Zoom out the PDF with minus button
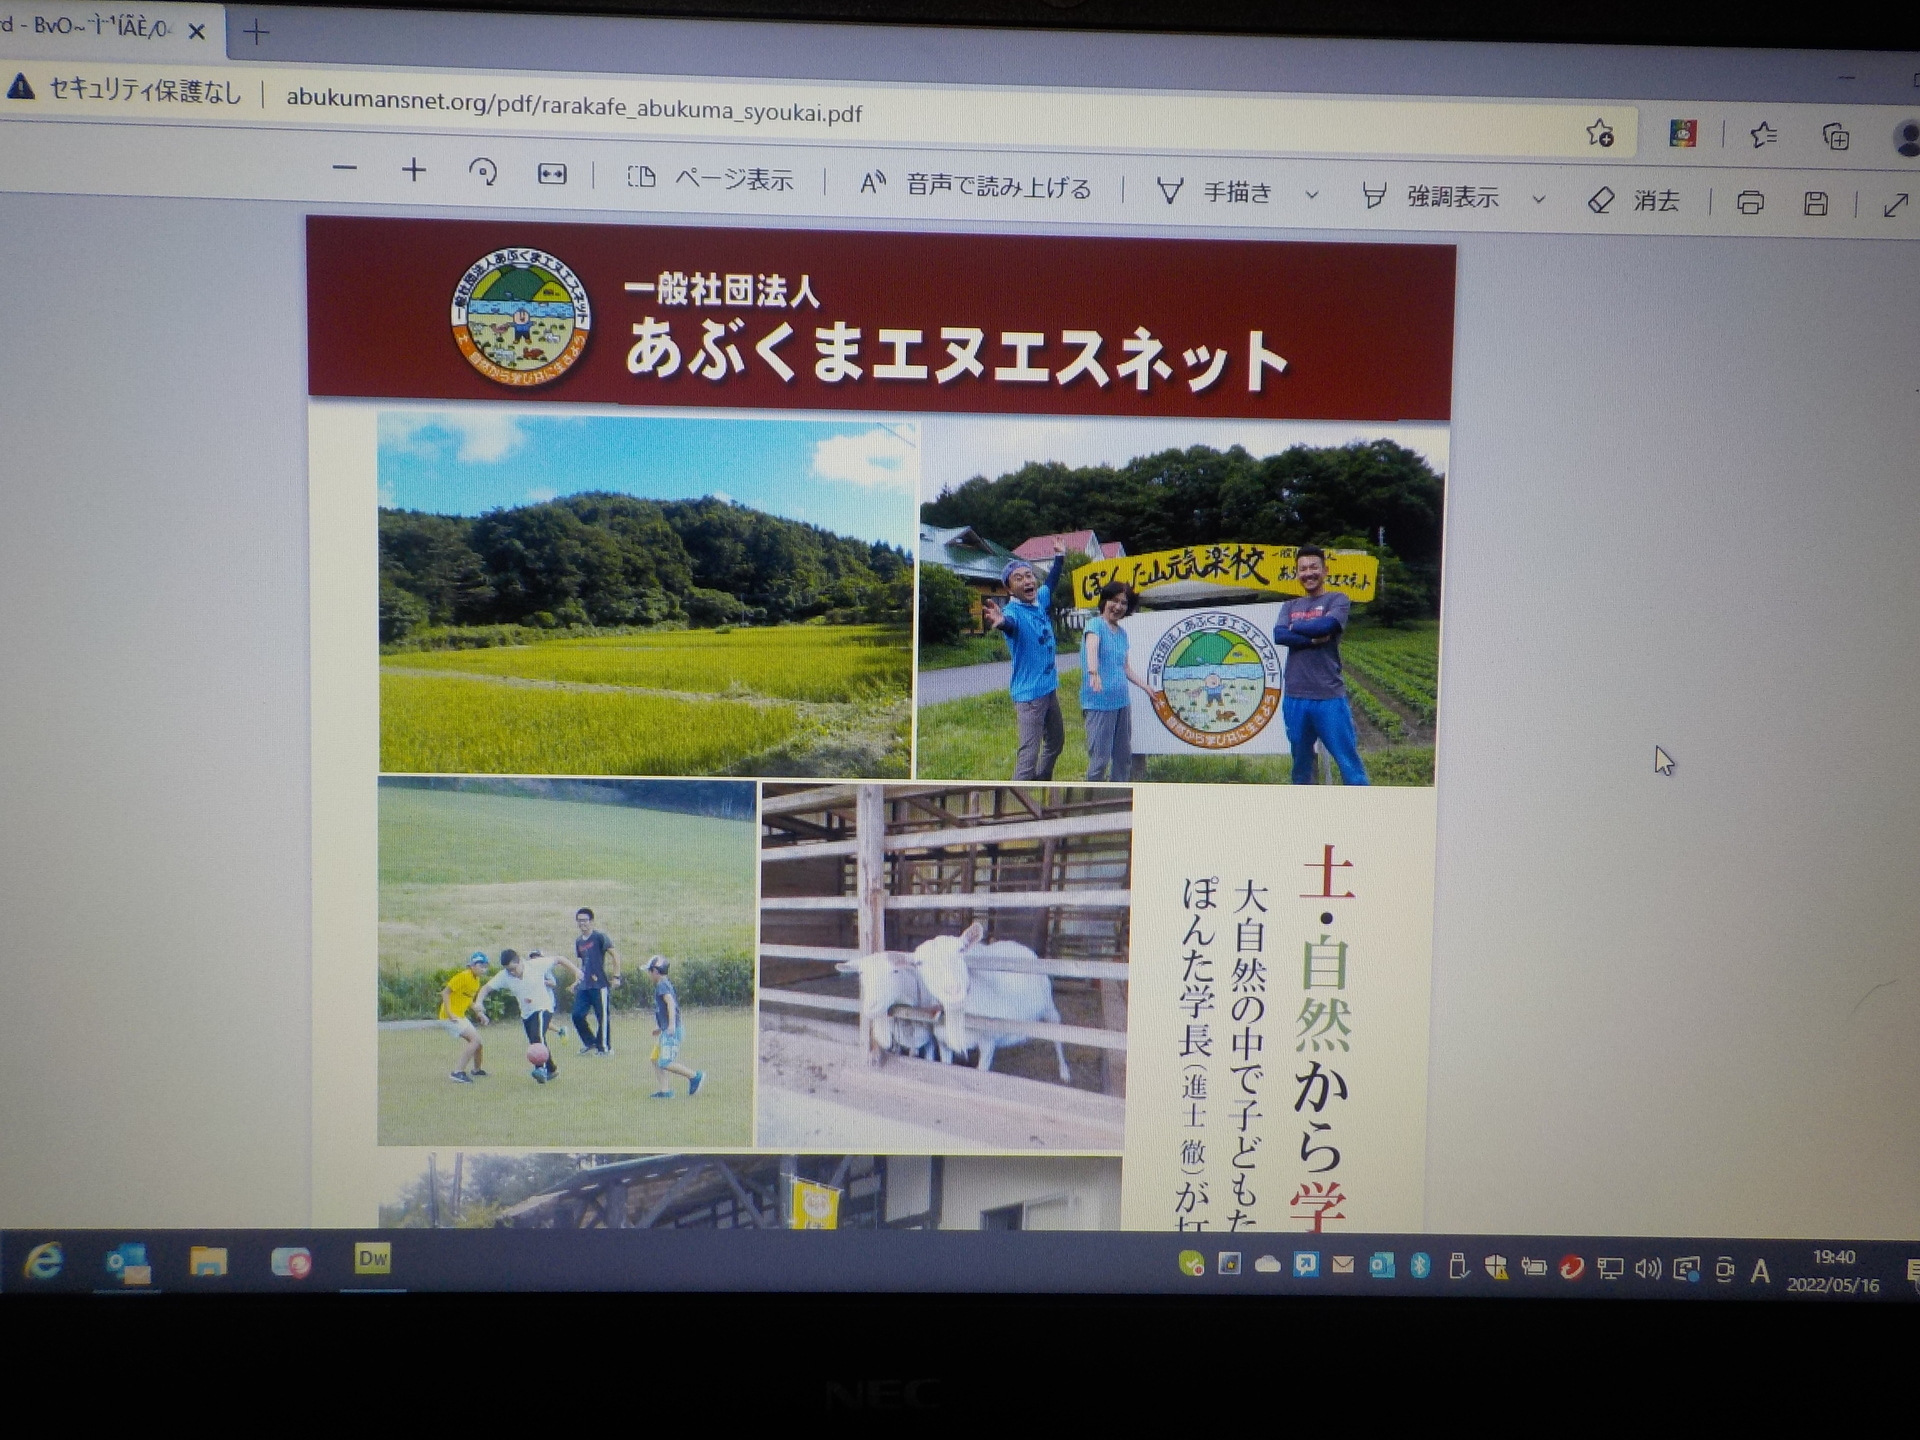The image size is (1920, 1440). click(344, 169)
